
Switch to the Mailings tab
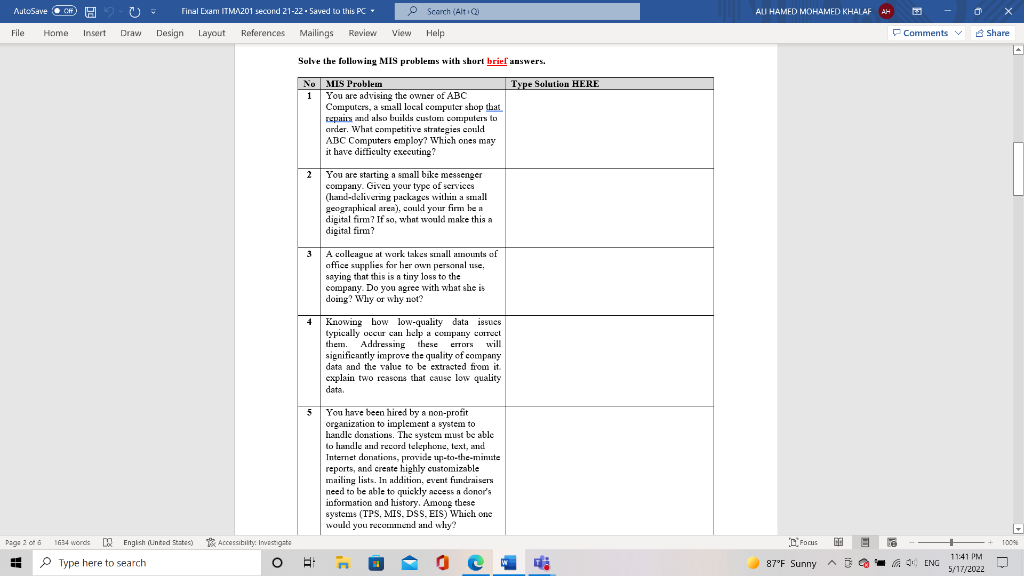click(x=316, y=33)
